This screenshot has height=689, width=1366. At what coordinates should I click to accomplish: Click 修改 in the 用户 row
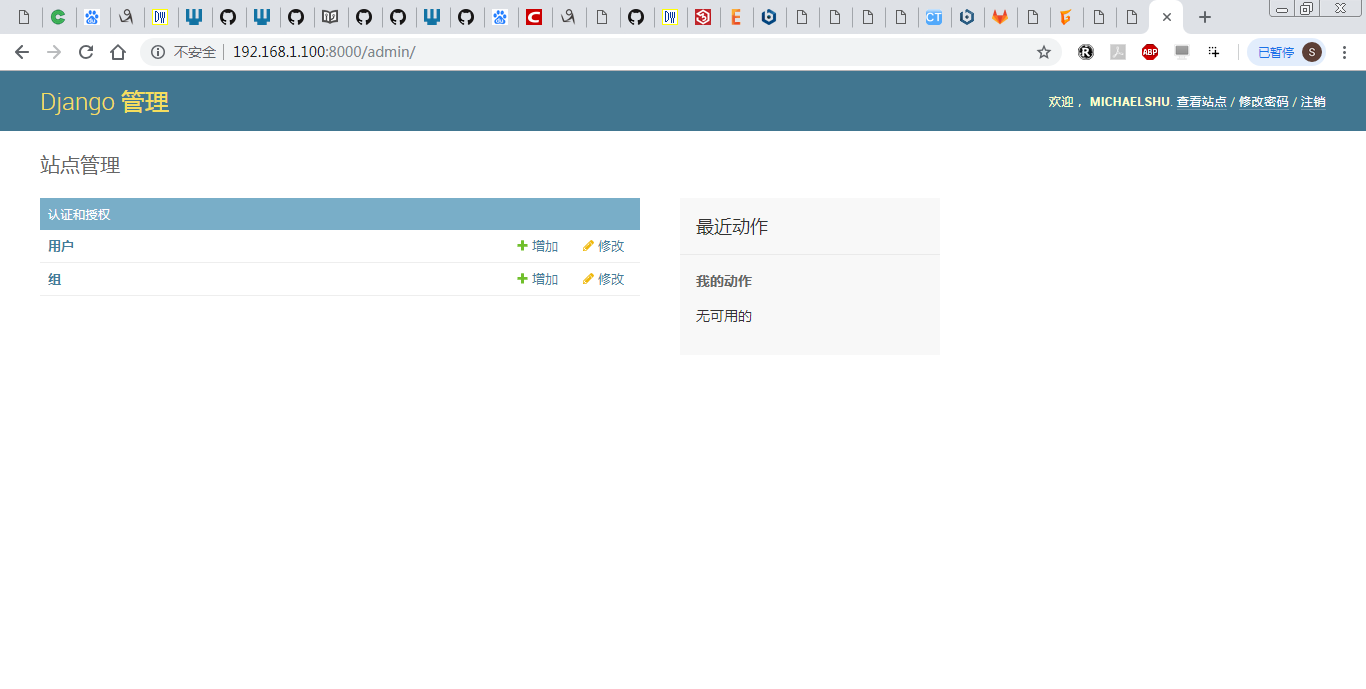point(604,246)
